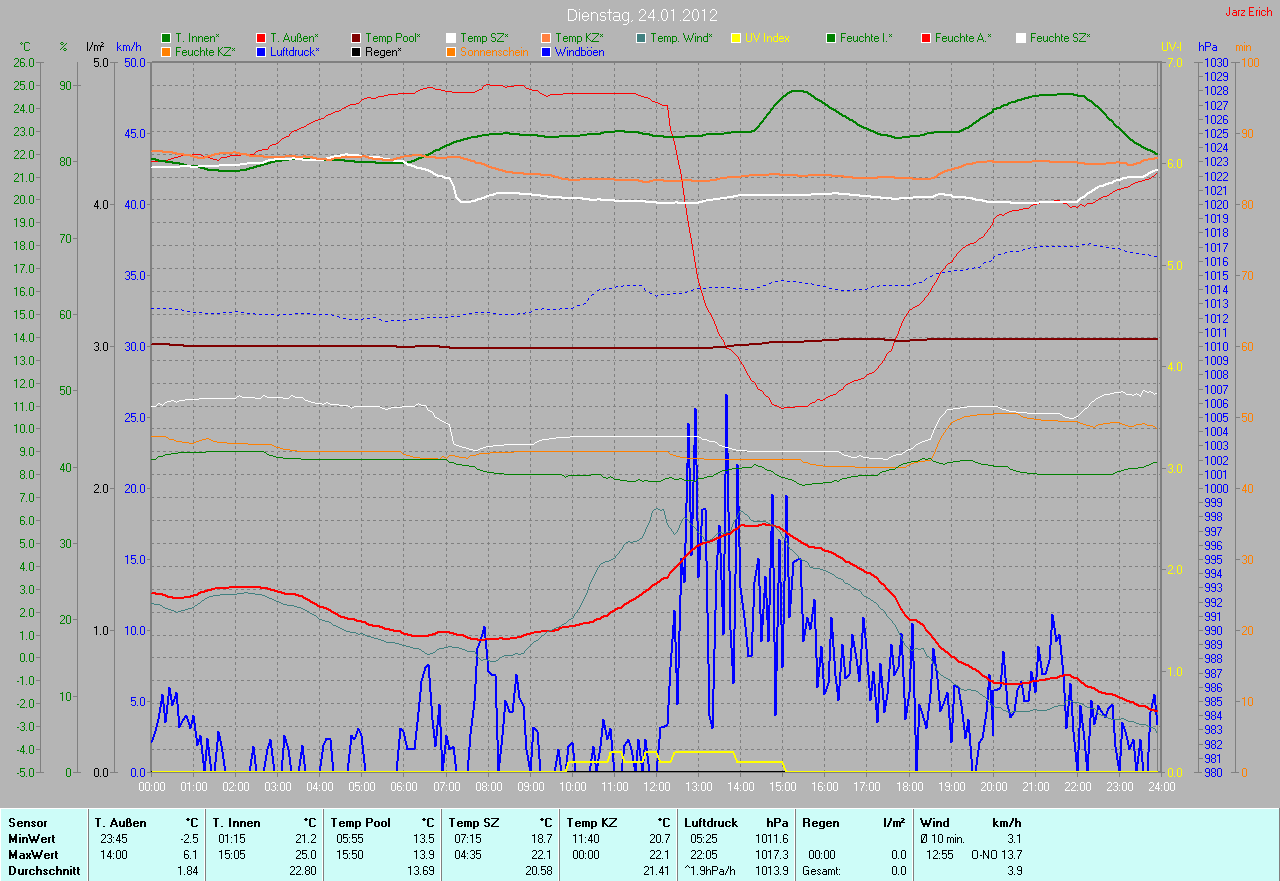Click the hPa axis unit label
The image size is (1280, 881).
pyautogui.click(x=1208, y=47)
